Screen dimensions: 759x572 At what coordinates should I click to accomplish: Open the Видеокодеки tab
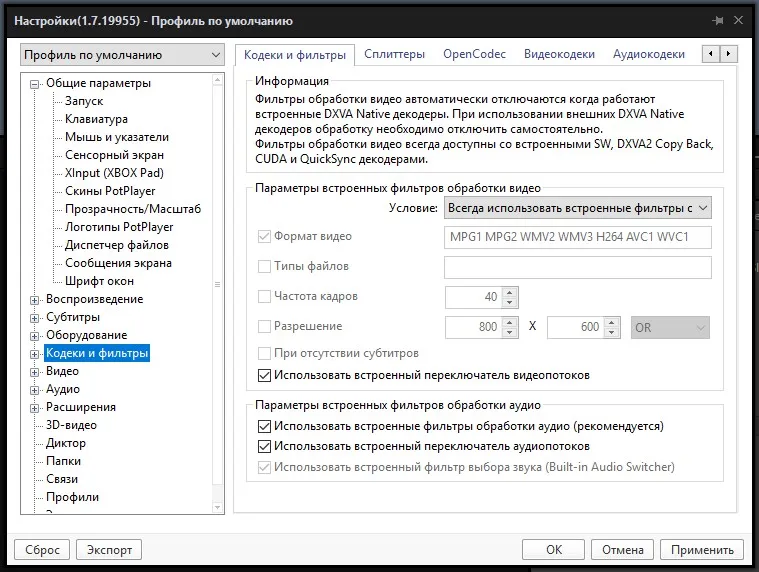(559, 54)
